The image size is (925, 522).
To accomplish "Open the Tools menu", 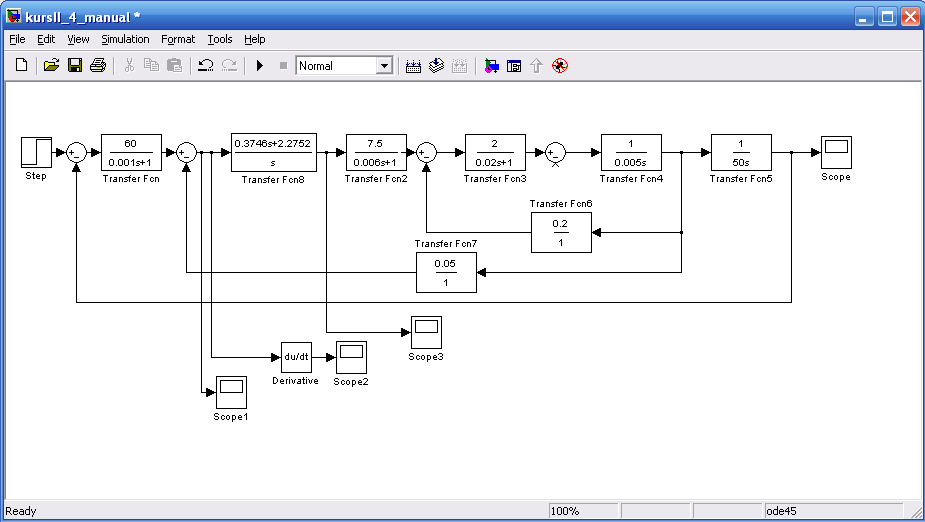I will click(219, 39).
